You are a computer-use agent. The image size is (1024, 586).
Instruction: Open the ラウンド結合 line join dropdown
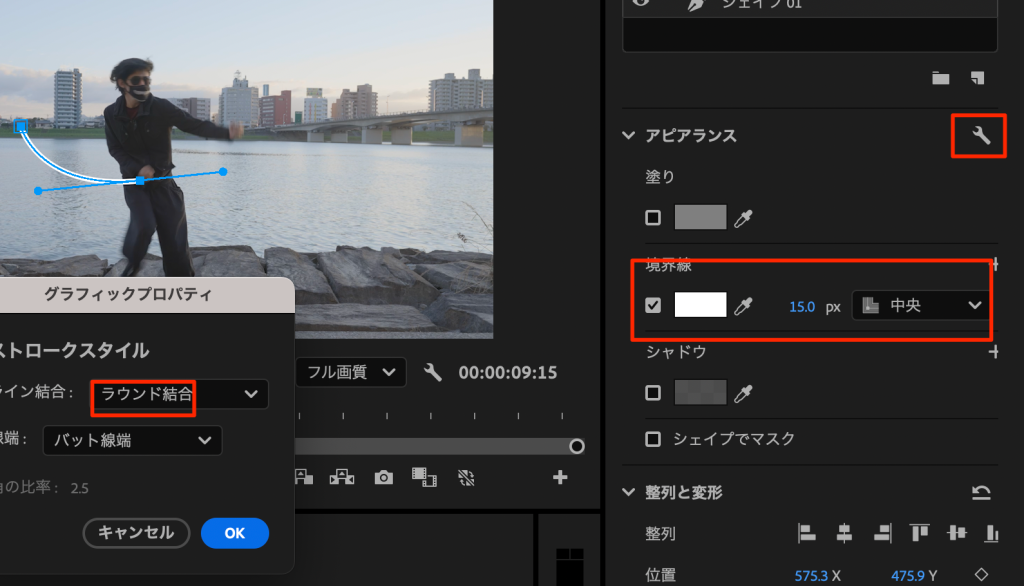click(x=180, y=394)
